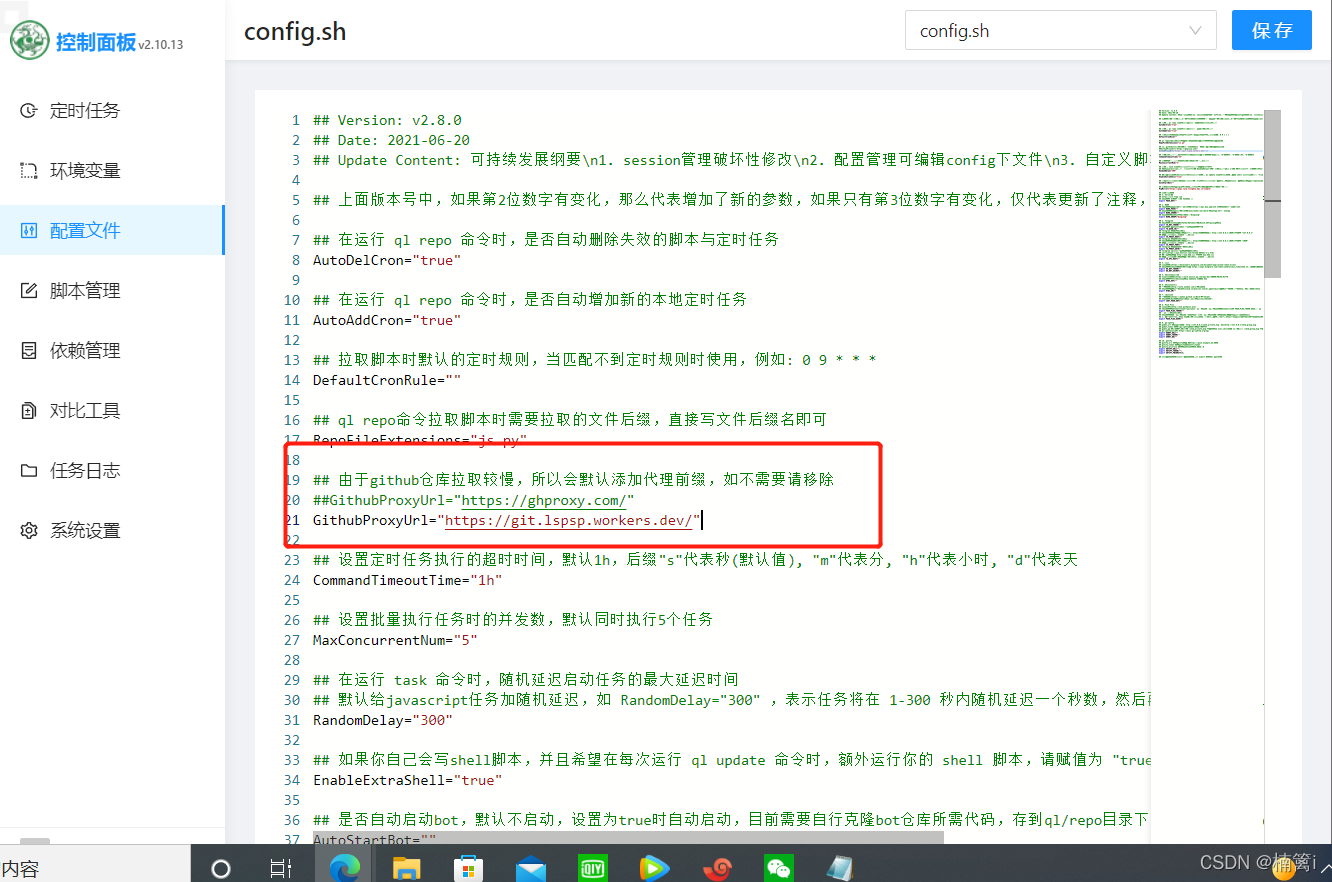Screen dimensions: 1332x882
Task: Click the 控制面板 logo icon
Action: click(29, 41)
